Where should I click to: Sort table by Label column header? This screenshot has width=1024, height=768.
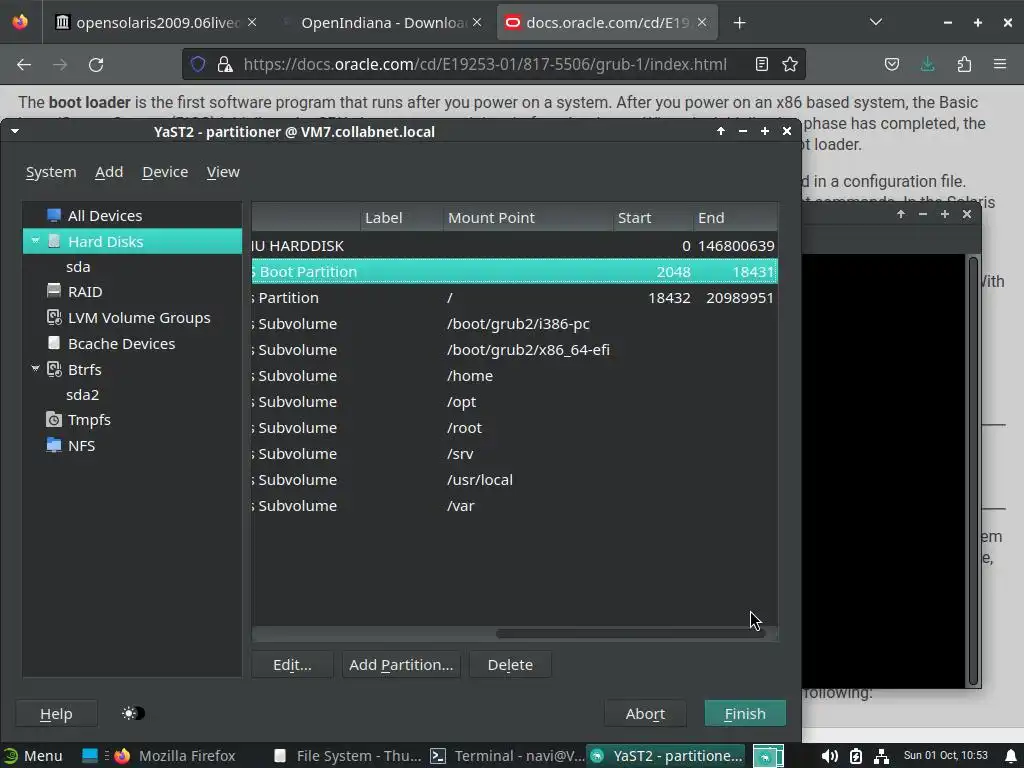(x=402, y=217)
